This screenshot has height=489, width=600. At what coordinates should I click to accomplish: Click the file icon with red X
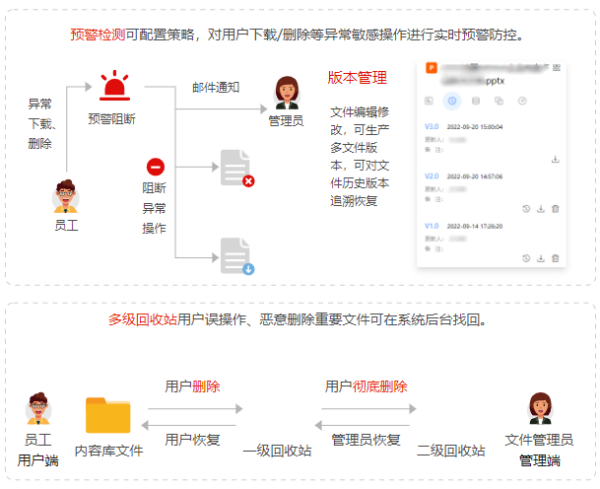pyautogui.click(x=236, y=168)
